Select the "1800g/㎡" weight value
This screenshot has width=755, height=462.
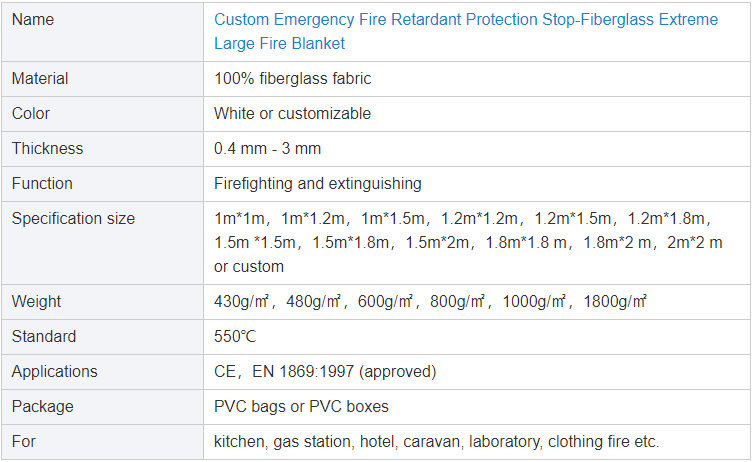coord(614,301)
